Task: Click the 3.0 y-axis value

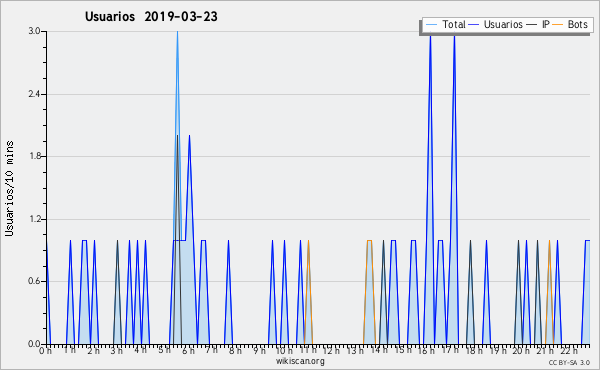Action: click(x=34, y=31)
